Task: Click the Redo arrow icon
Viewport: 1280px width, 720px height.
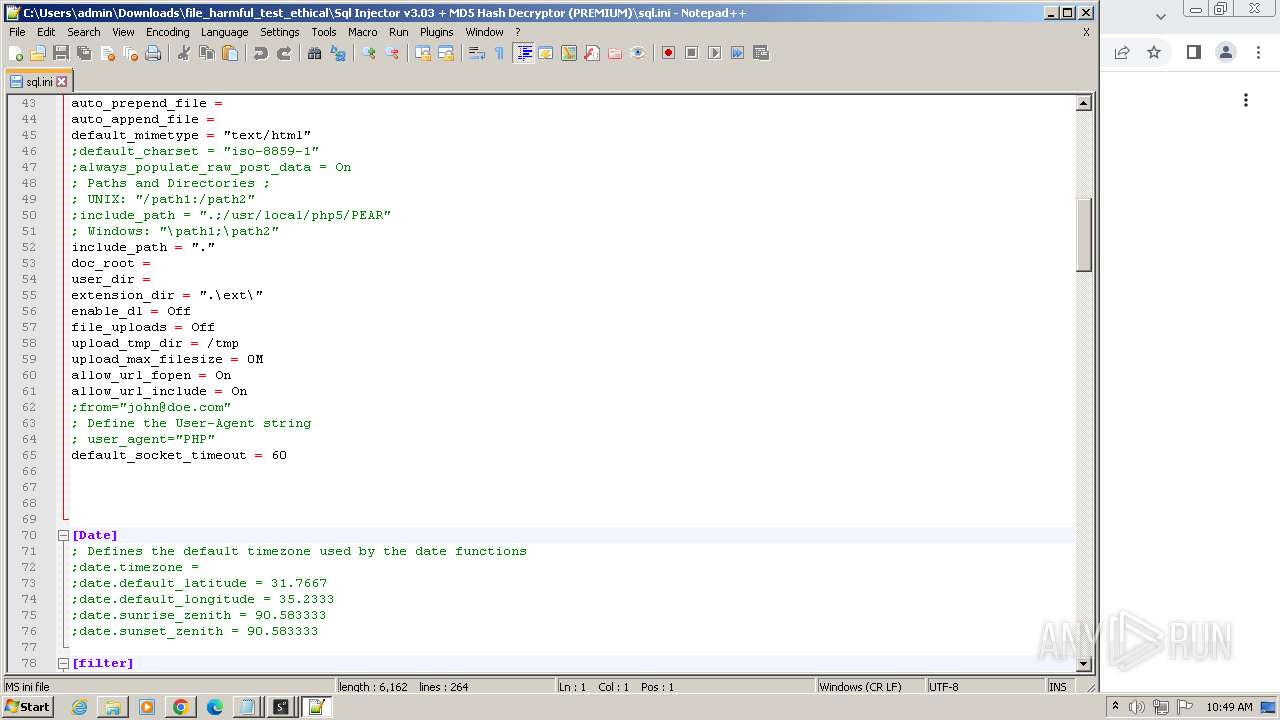Action: coord(284,53)
